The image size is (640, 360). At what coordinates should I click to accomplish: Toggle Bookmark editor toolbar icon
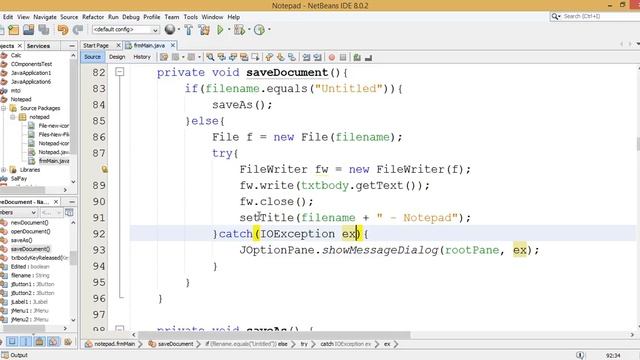(x=292, y=58)
